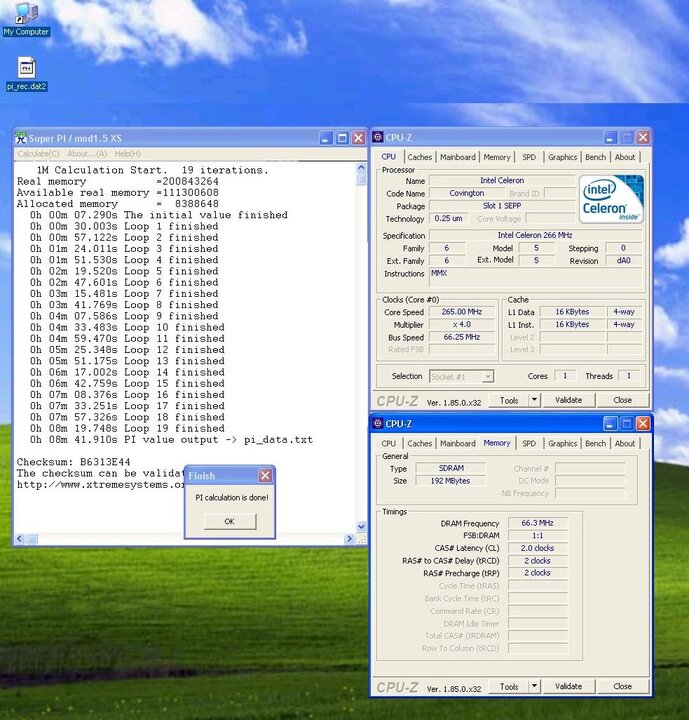Click Super PI horizontal scrollbar left arrow

point(20,539)
